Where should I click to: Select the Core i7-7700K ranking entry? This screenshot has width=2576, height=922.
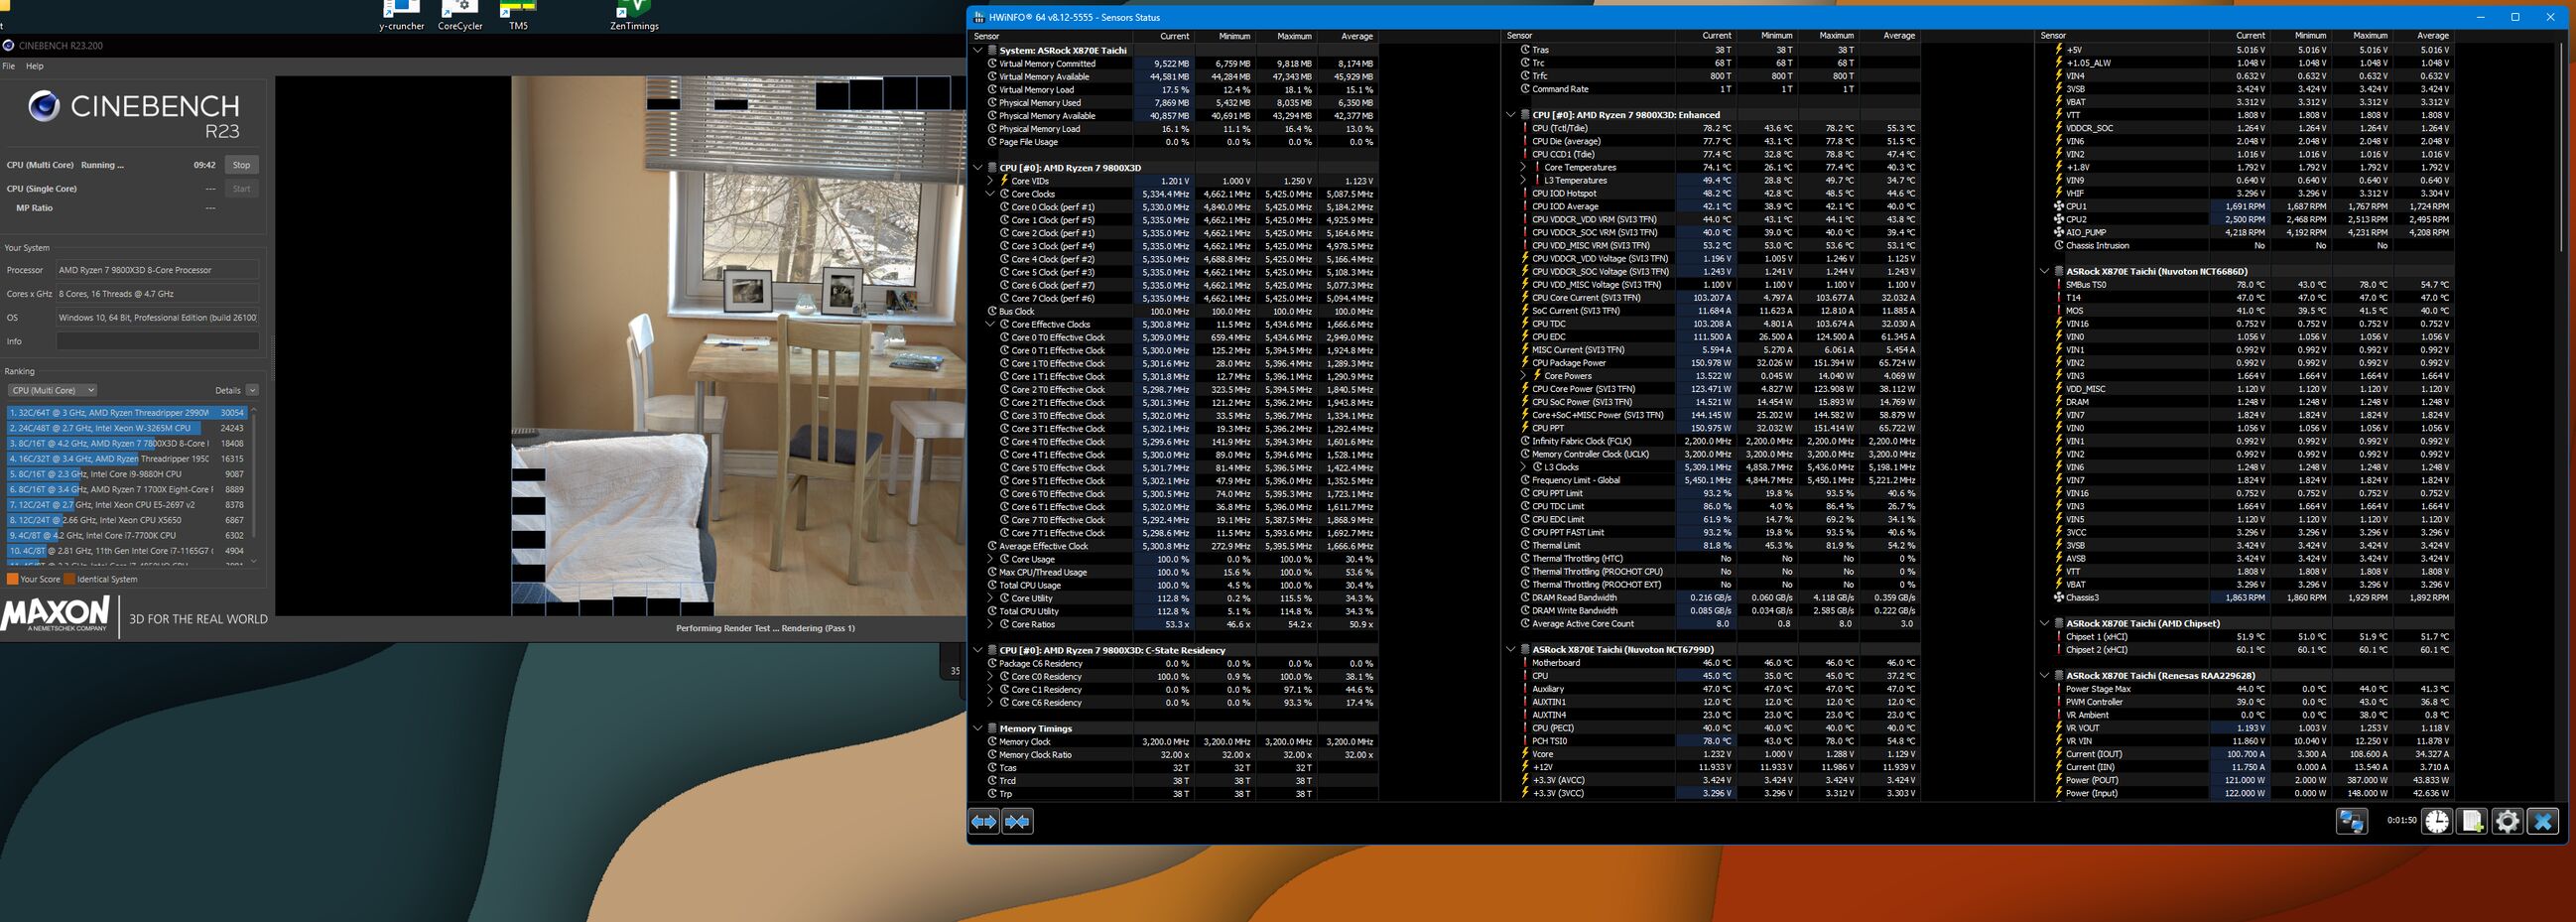click(x=127, y=535)
